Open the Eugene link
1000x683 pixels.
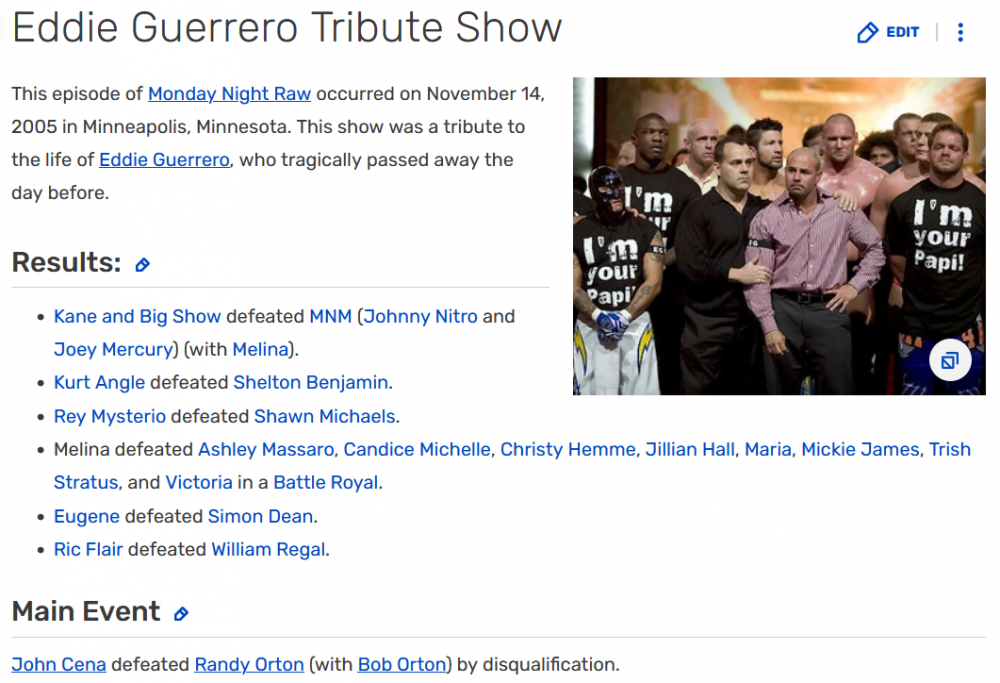87,517
